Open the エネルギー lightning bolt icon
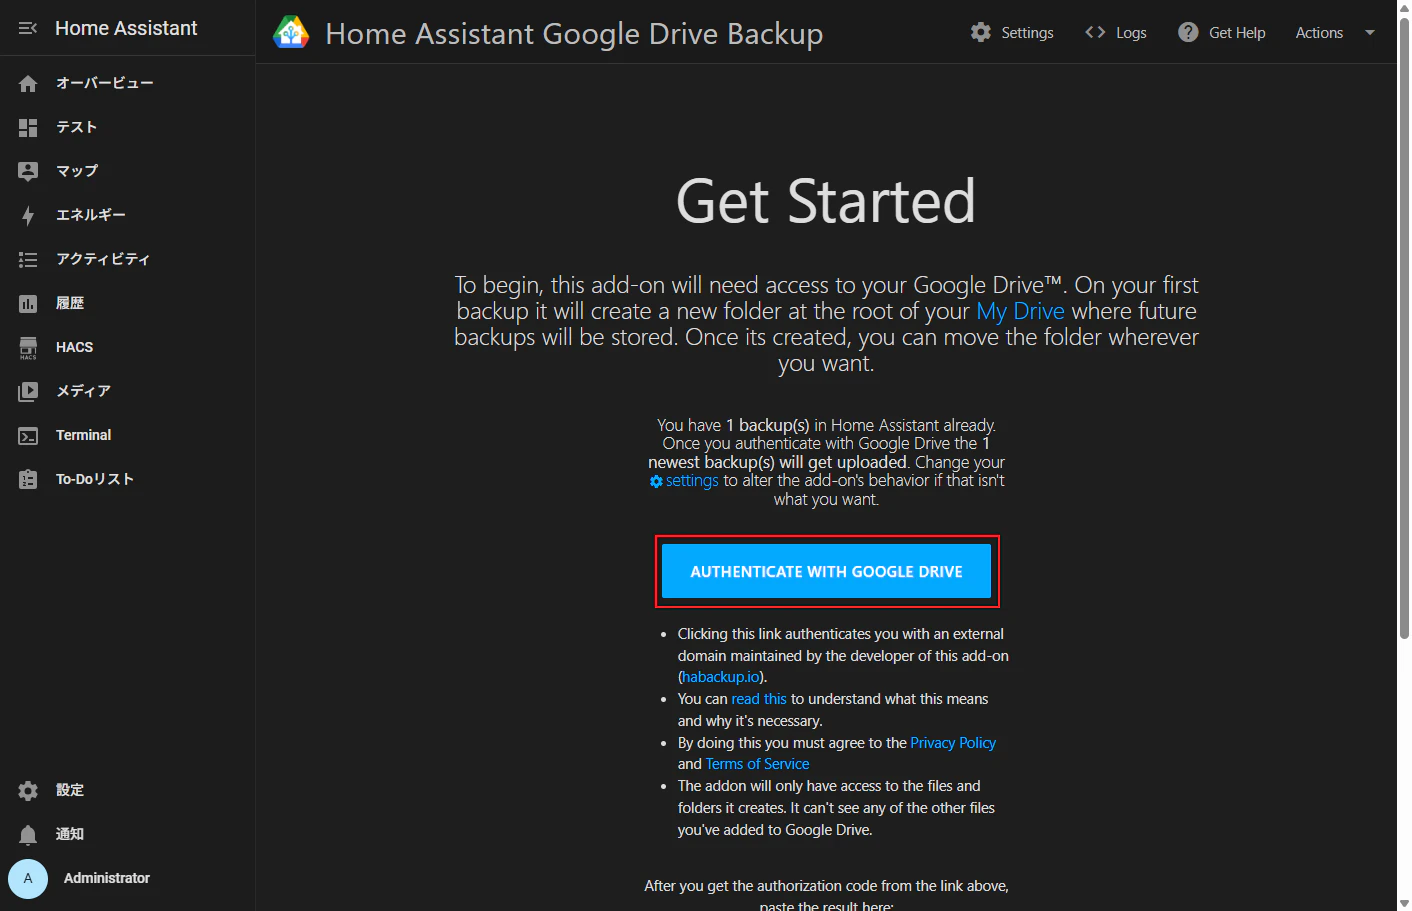The height and width of the screenshot is (911, 1412). 28,215
